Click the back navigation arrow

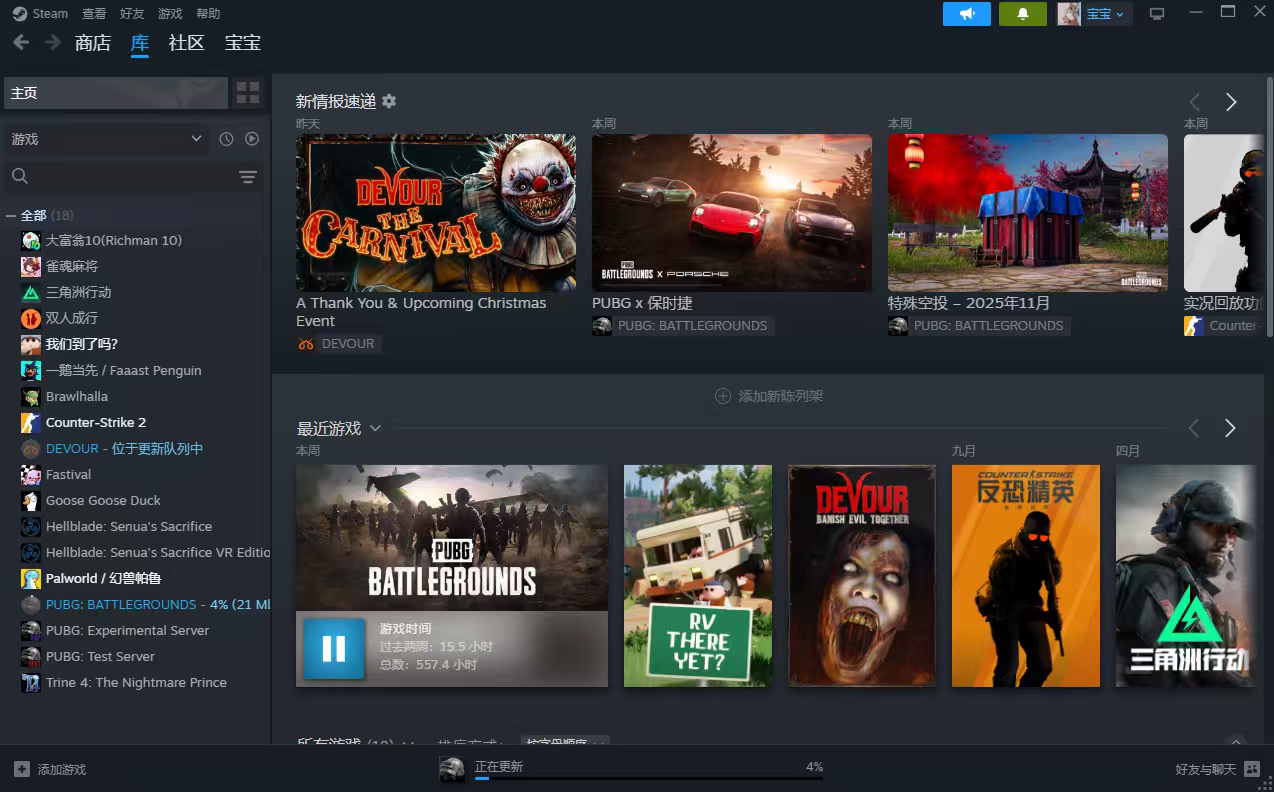point(21,42)
